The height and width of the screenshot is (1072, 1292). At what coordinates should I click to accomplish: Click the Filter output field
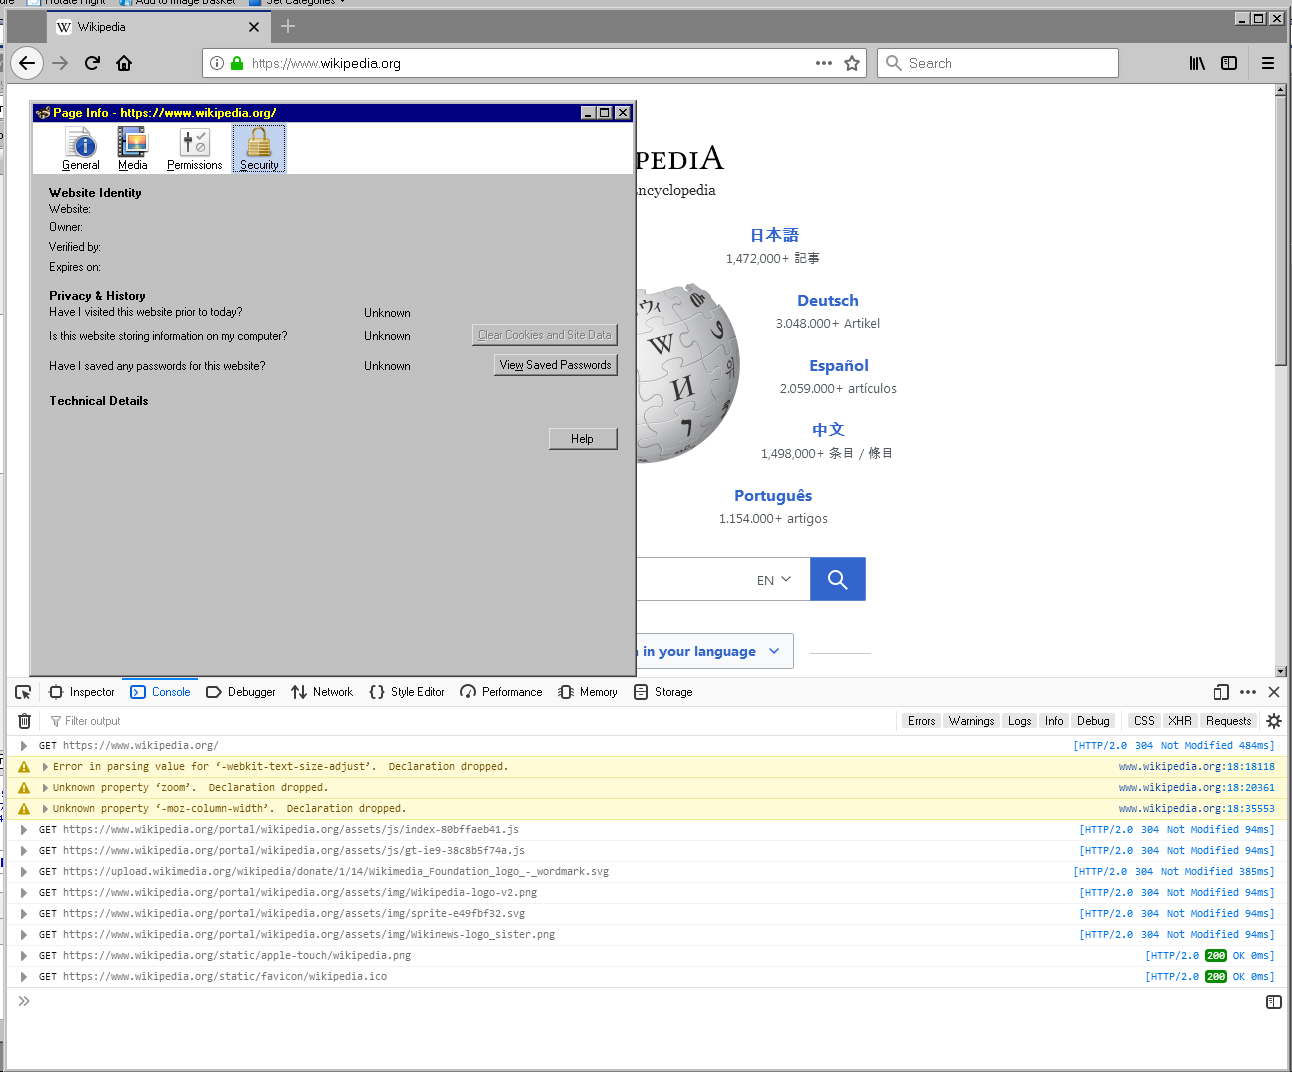pos(470,721)
